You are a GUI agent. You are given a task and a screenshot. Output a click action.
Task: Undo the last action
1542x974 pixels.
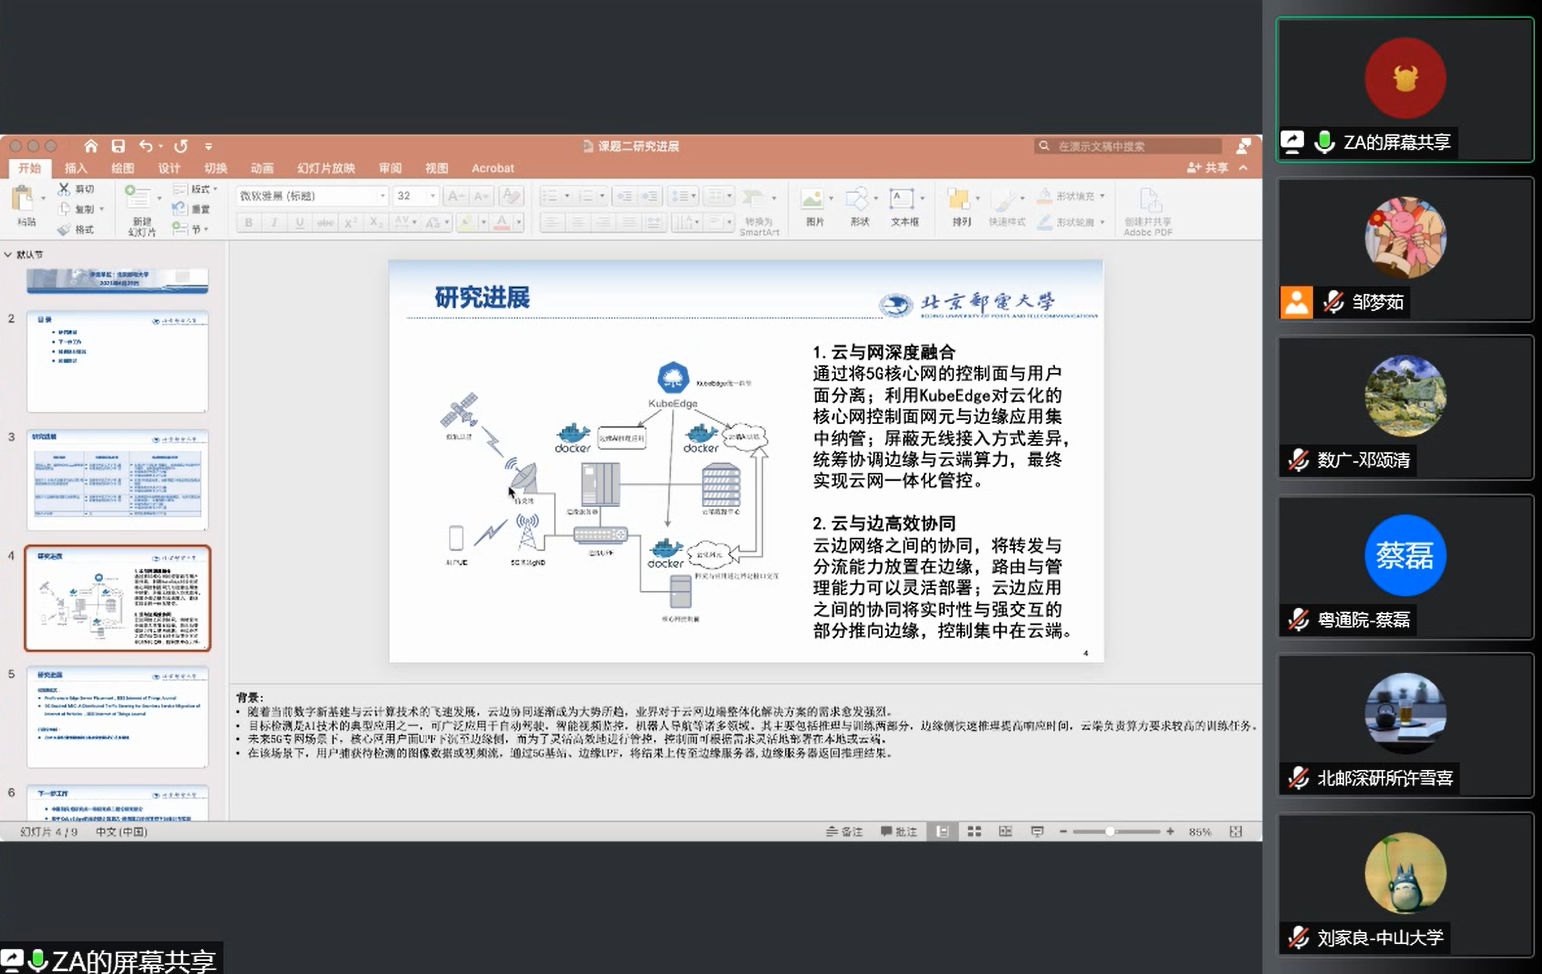tap(146, 146)
